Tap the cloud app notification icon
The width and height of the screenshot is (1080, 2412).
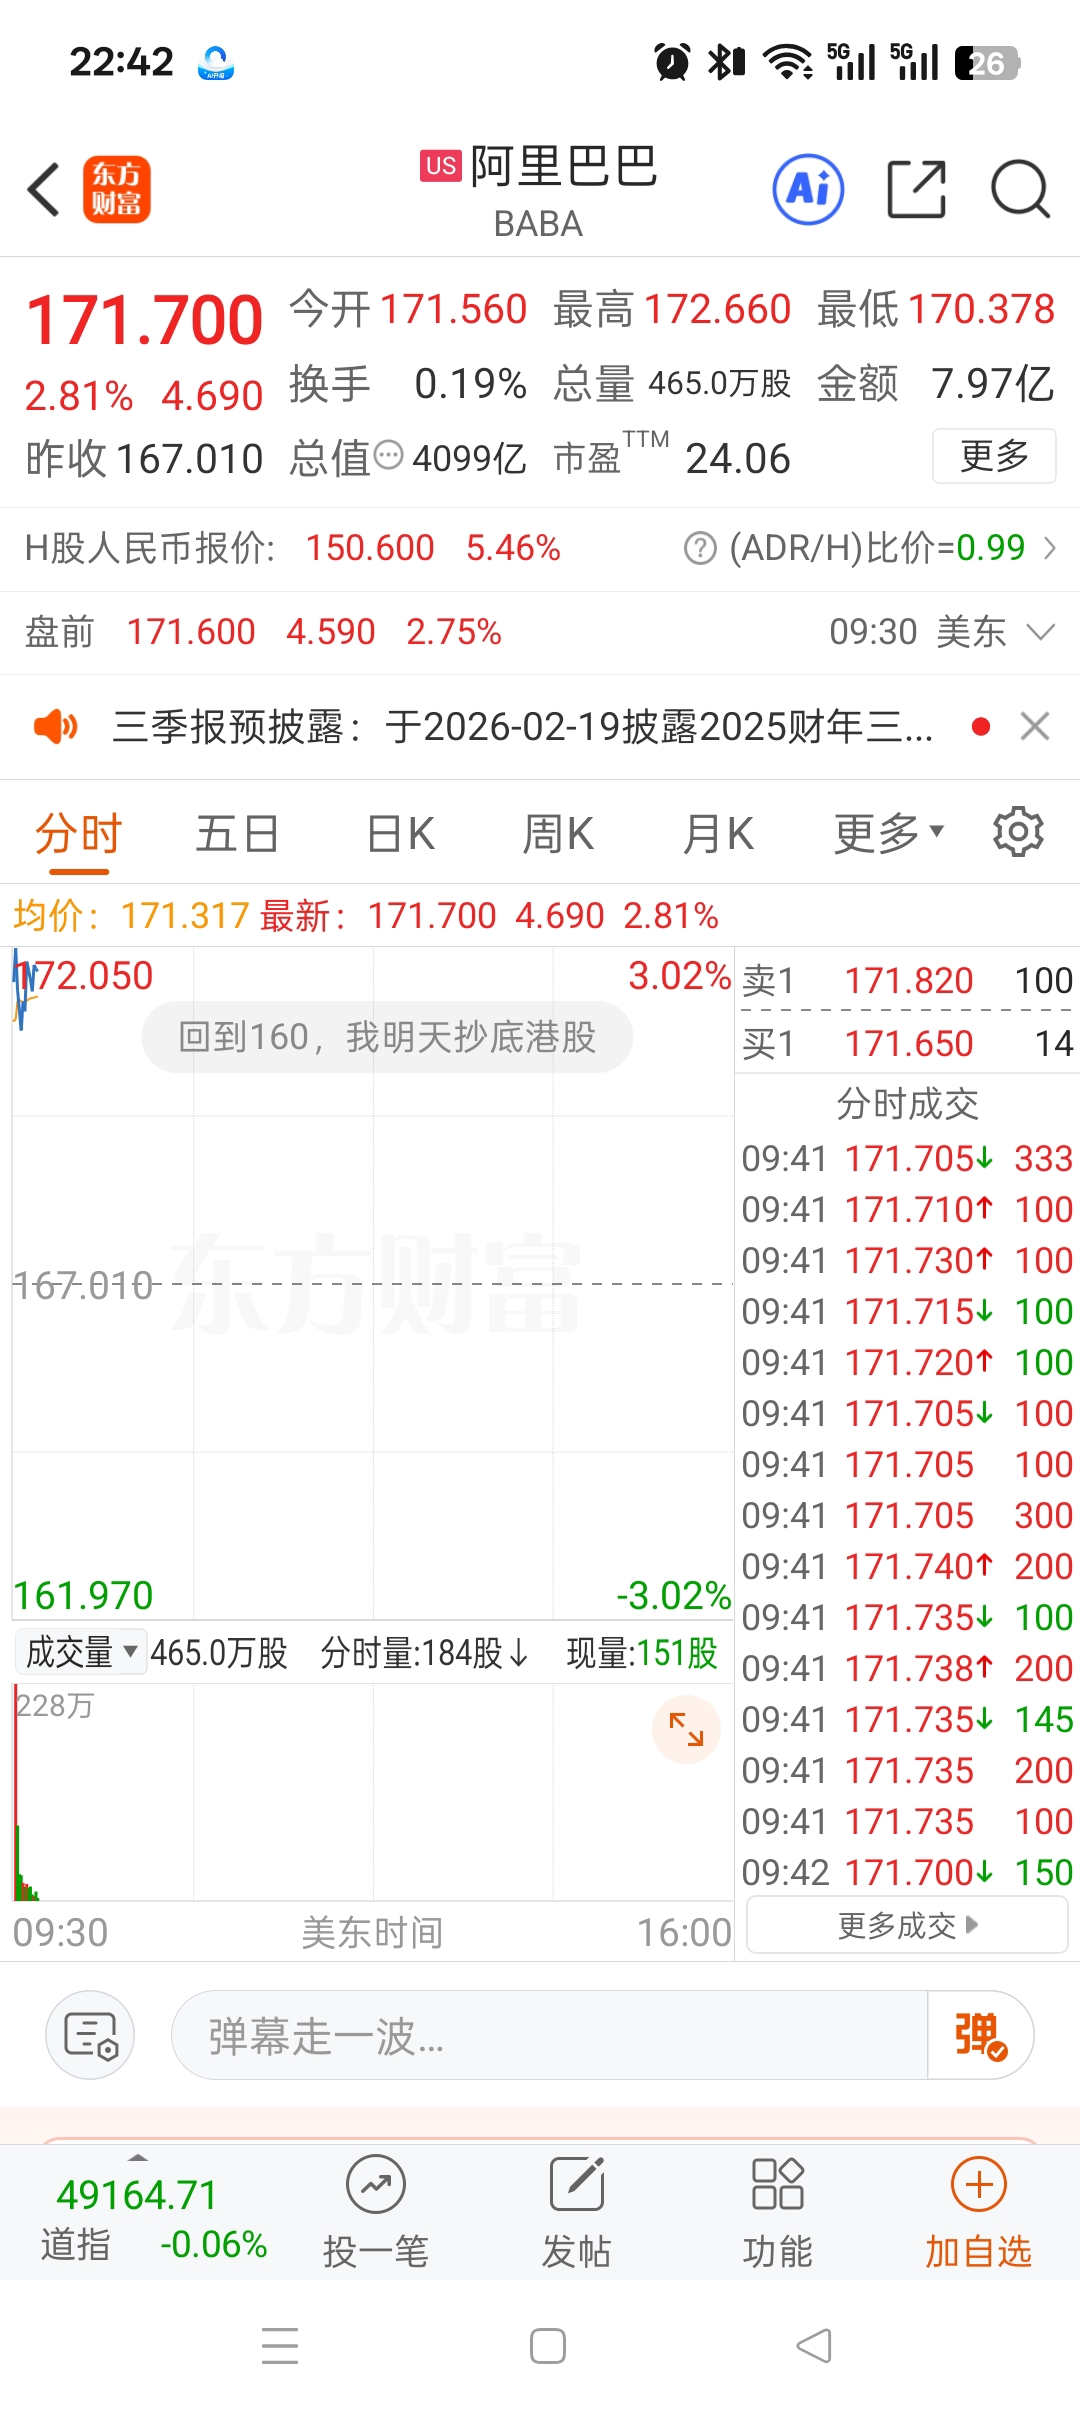tap(216, 63)
